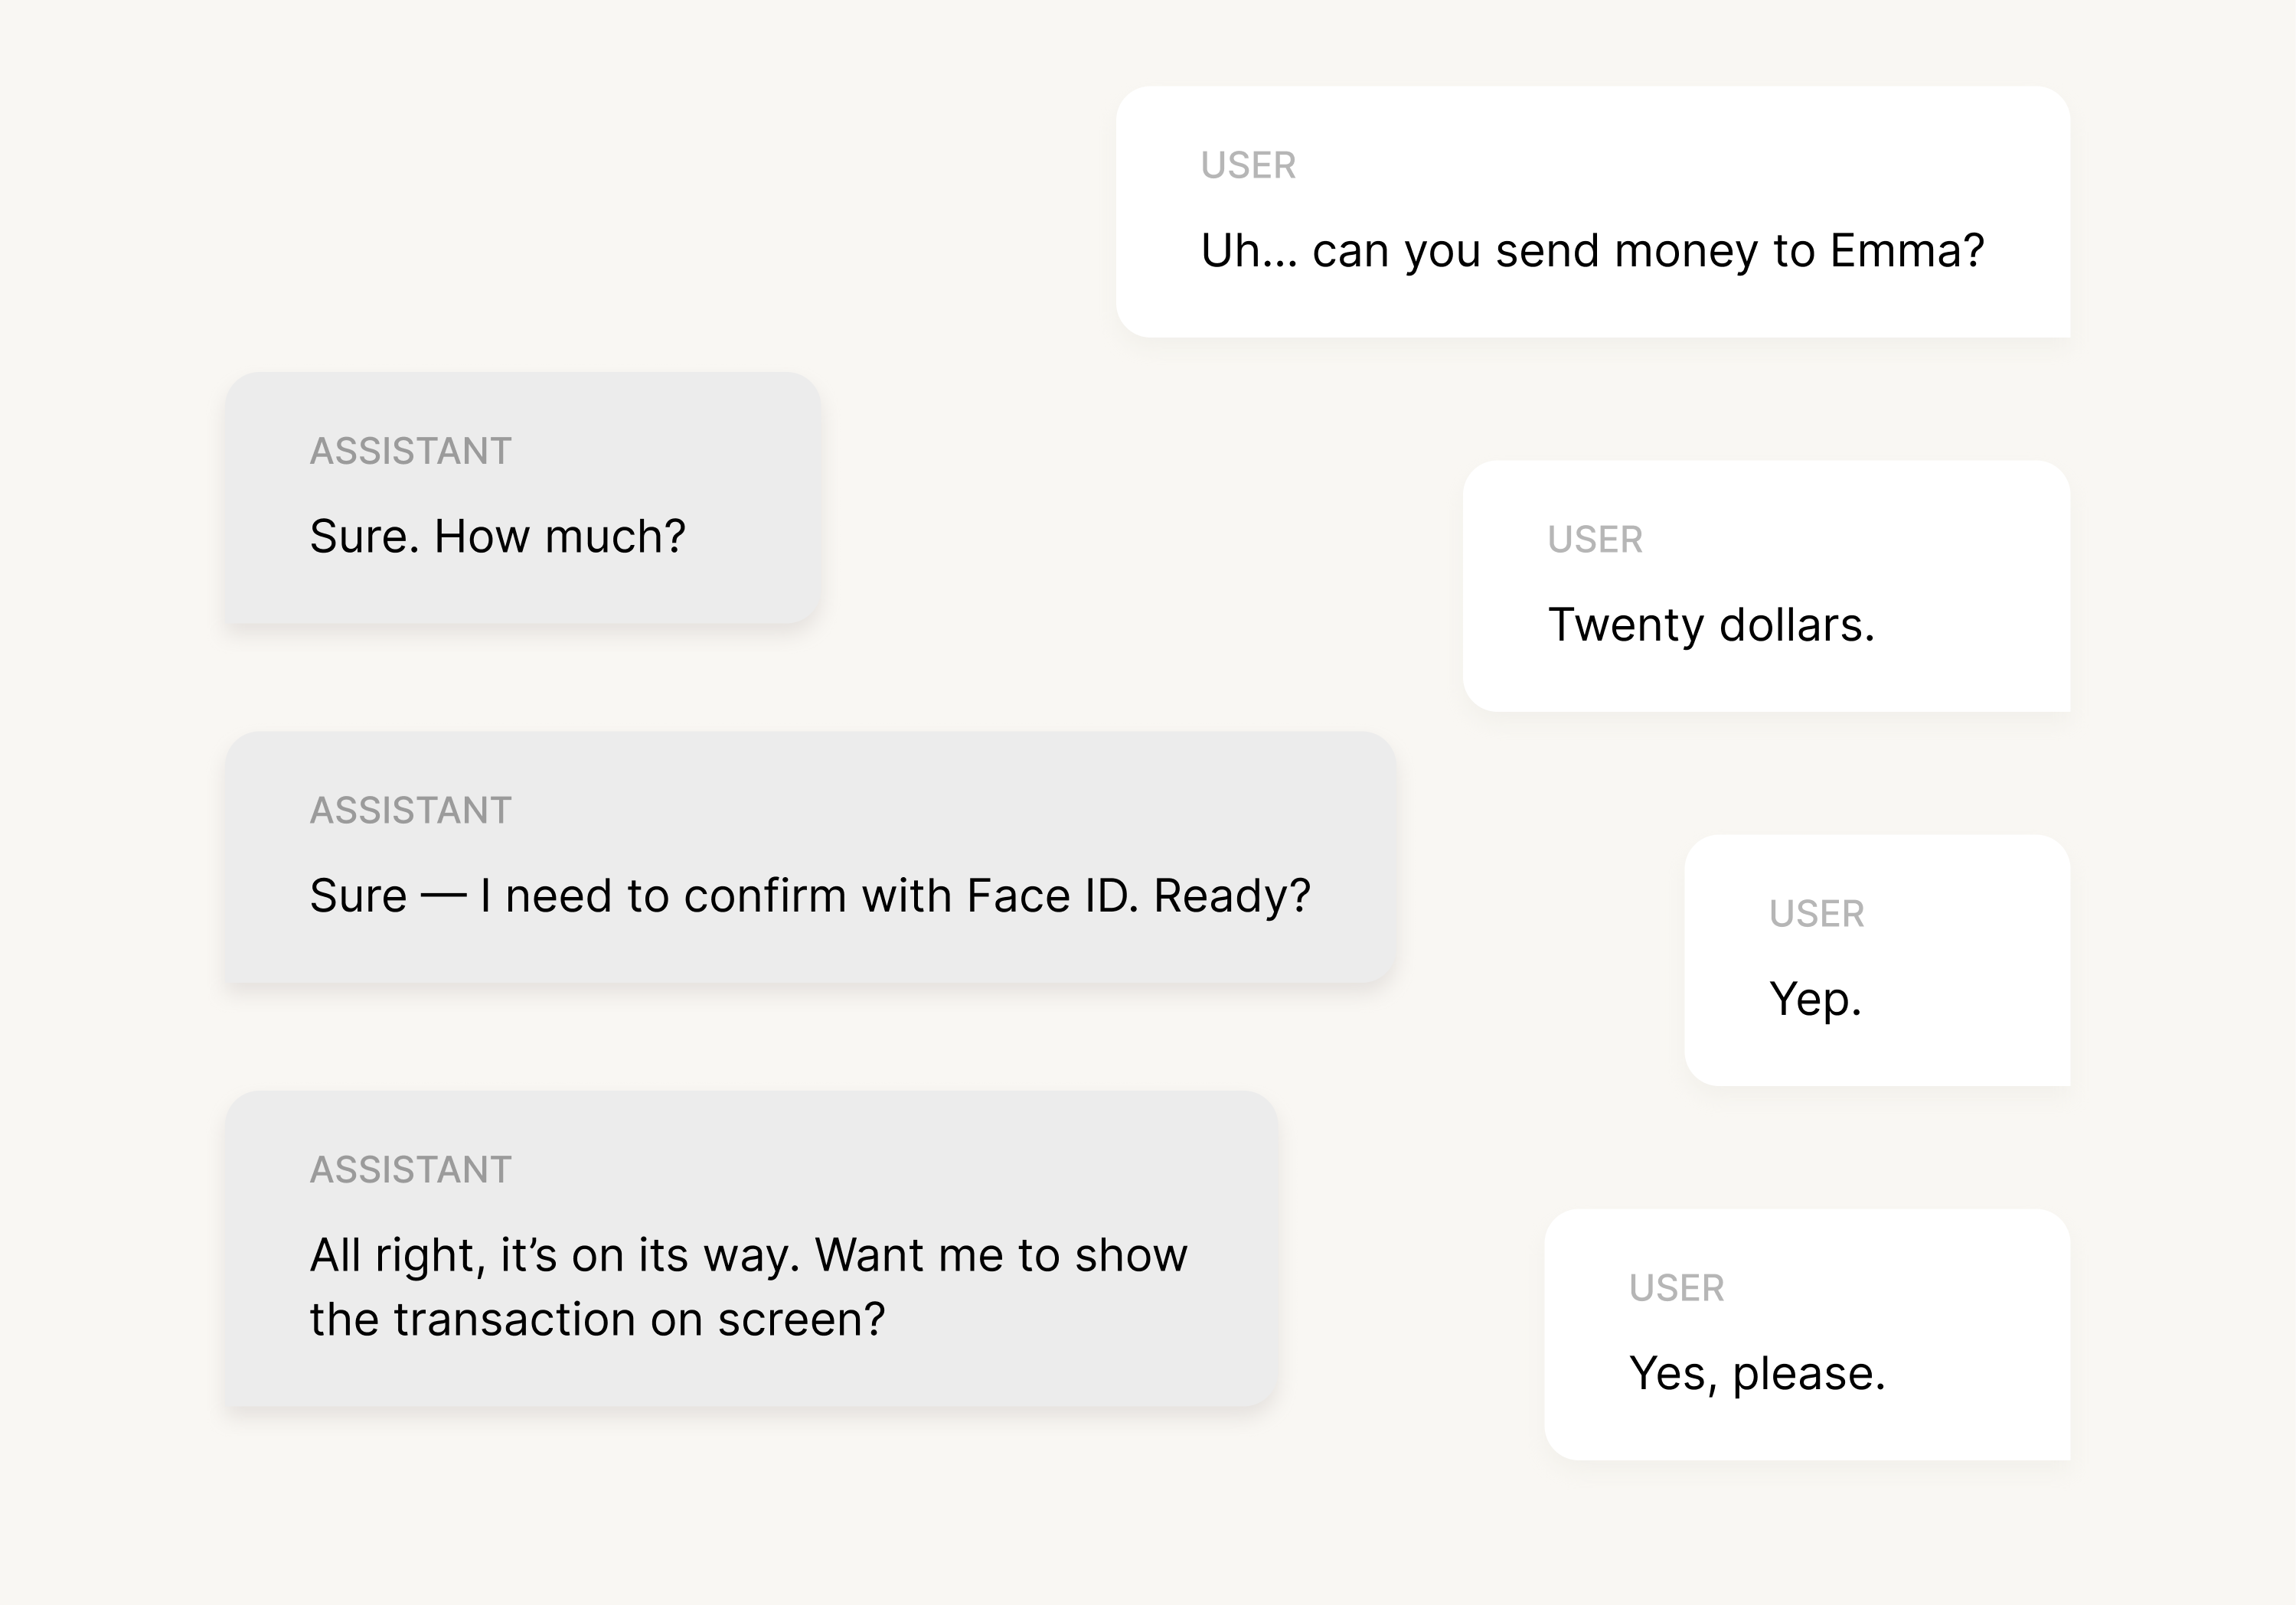The image size is (2296, 1605).
Task: Select the USER label above the Emma message
Action: point(1248,165)
